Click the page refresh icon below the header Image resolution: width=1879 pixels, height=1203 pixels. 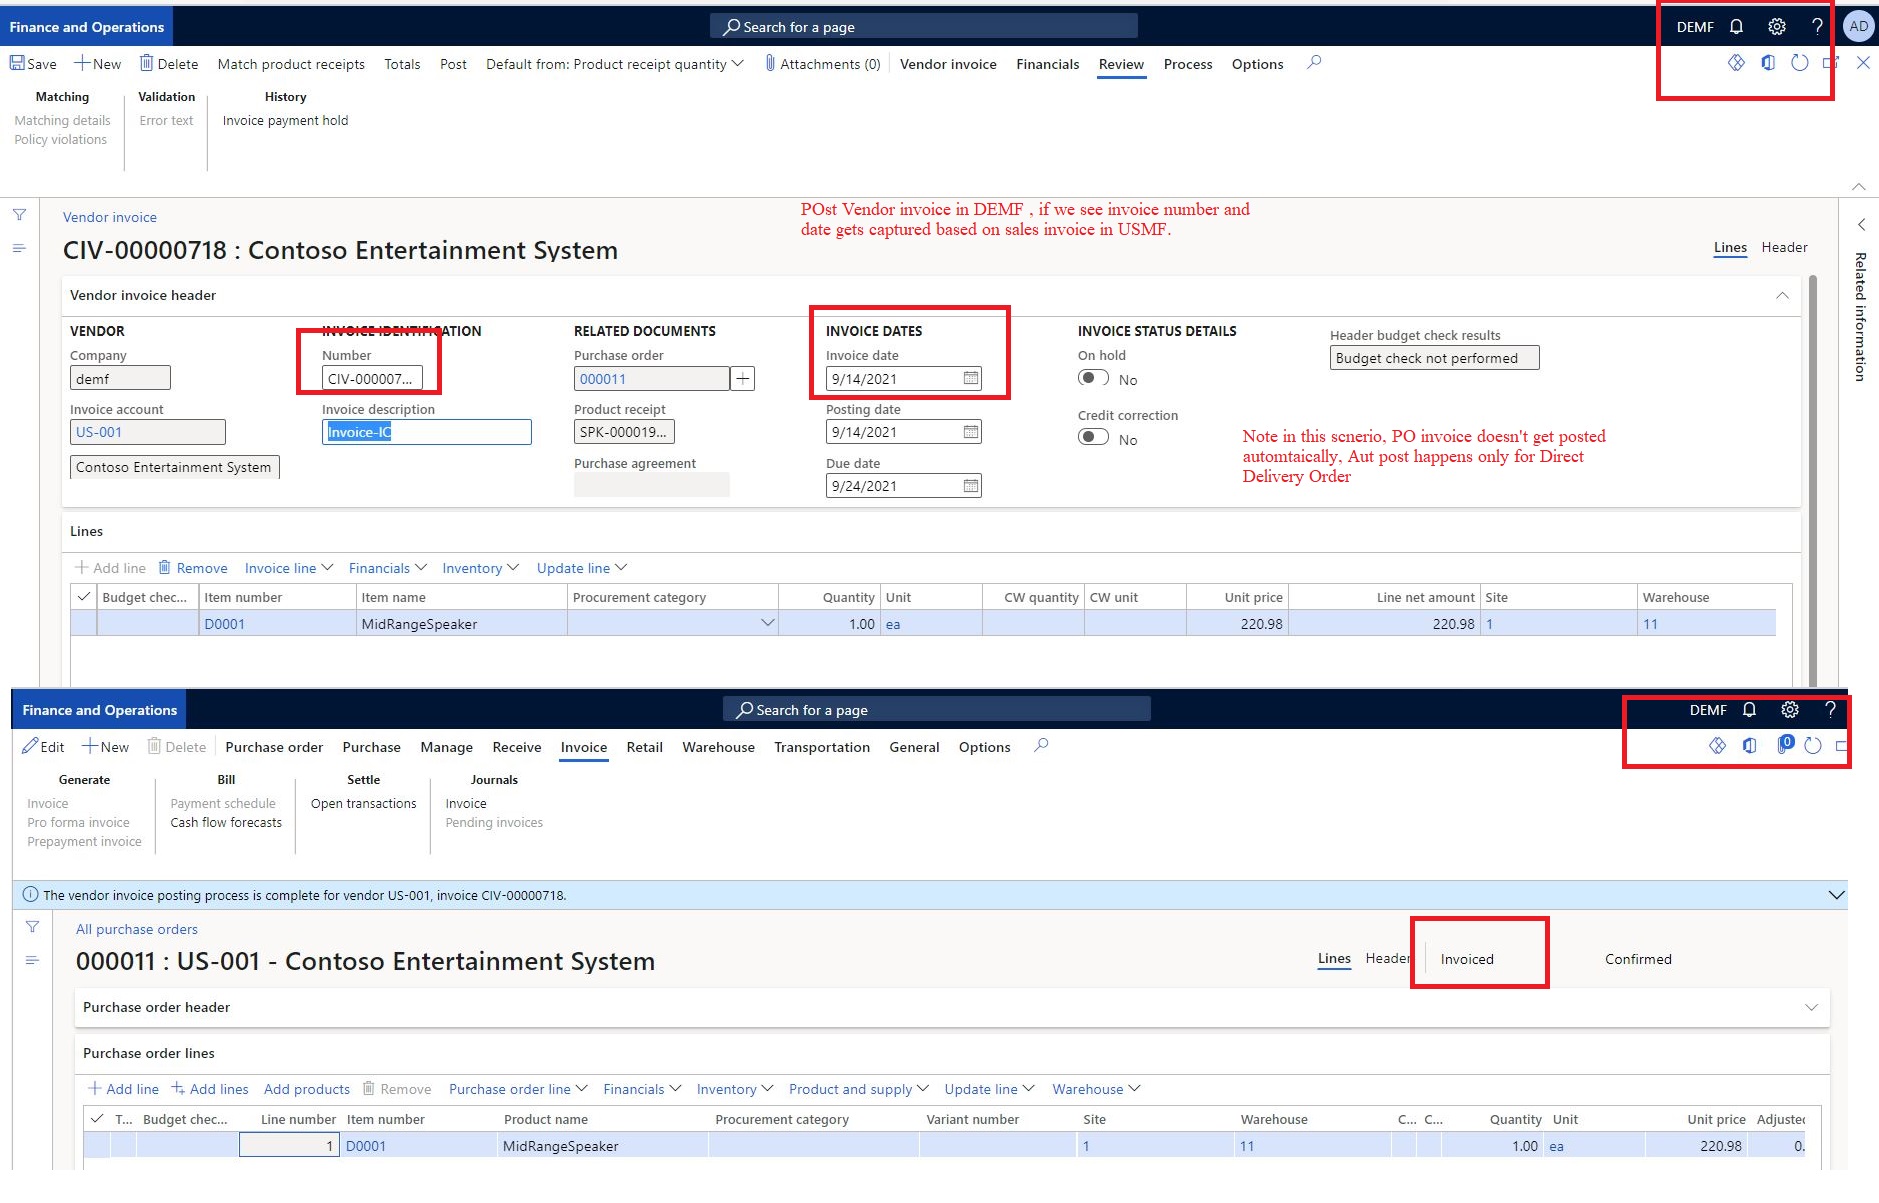(1799, 62)
